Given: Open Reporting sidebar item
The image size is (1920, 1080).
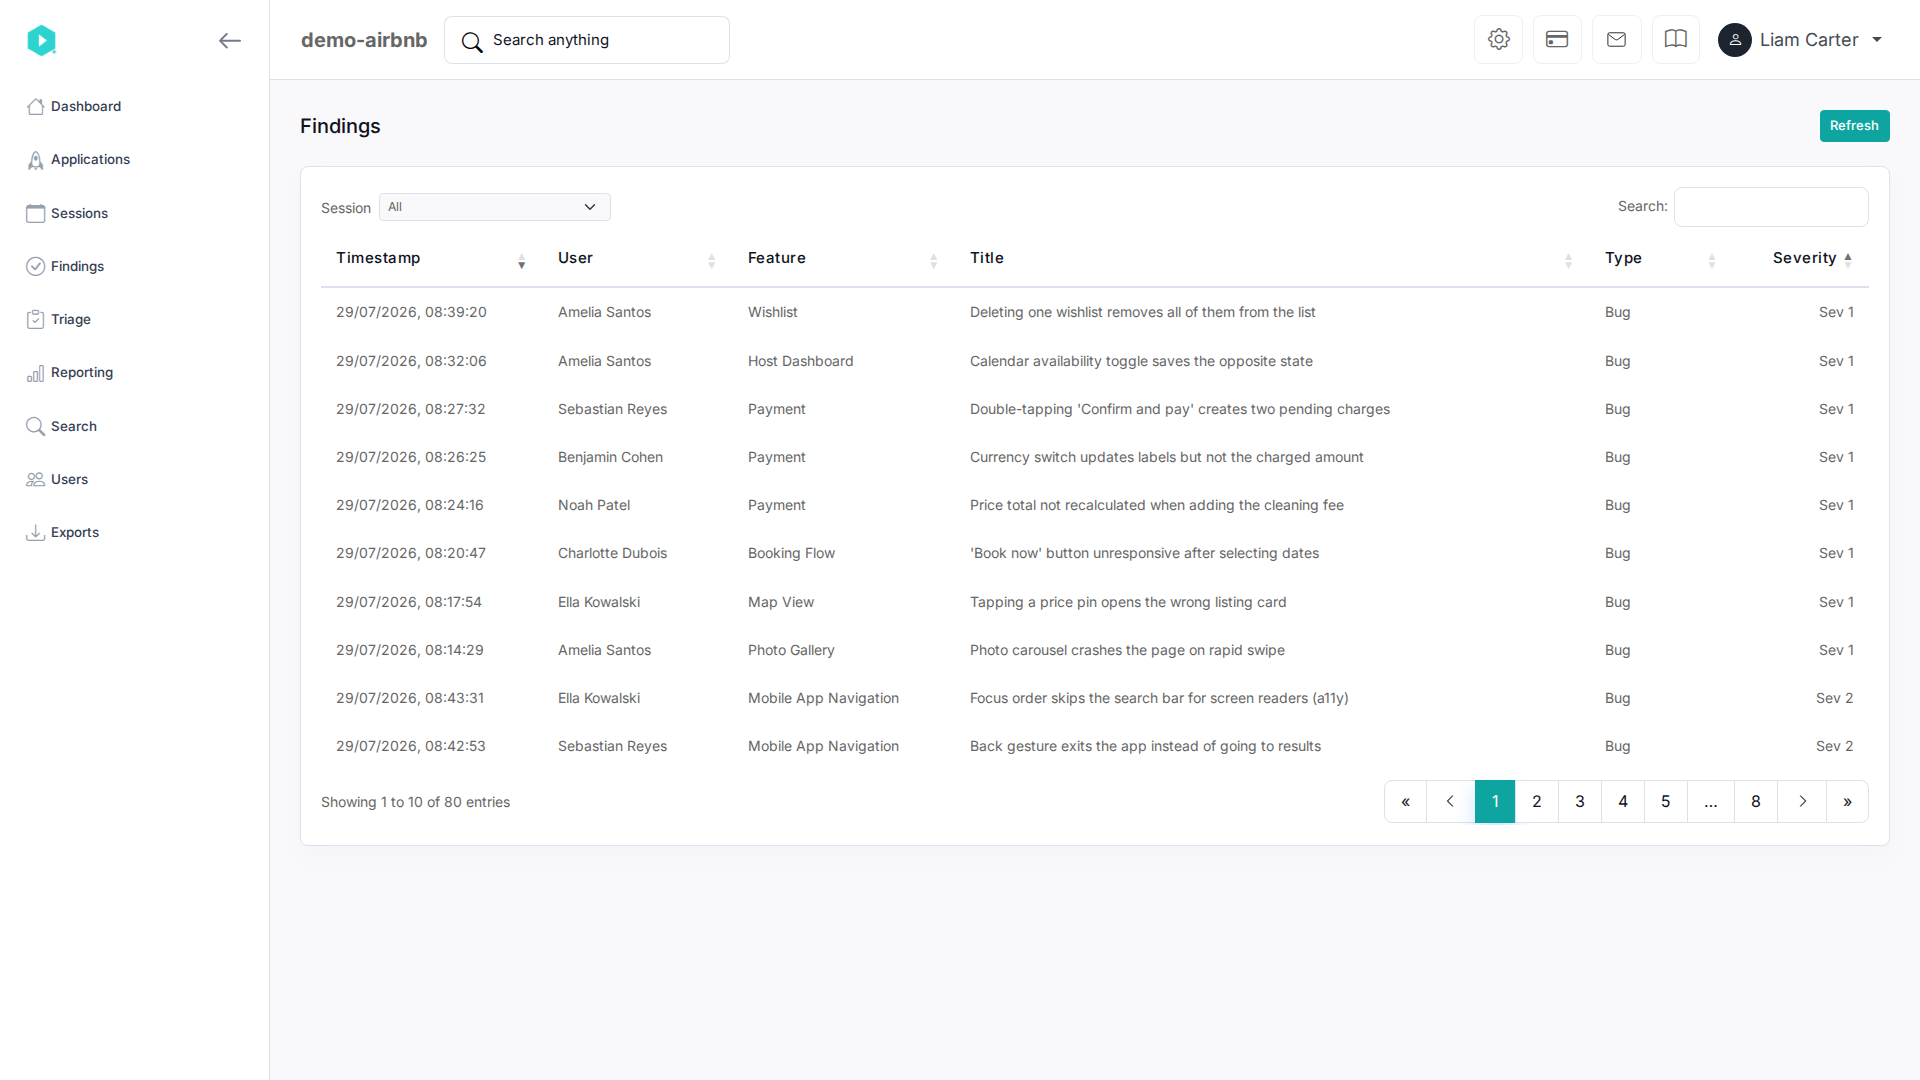Looking at the screenshot, I should [82, 372].
